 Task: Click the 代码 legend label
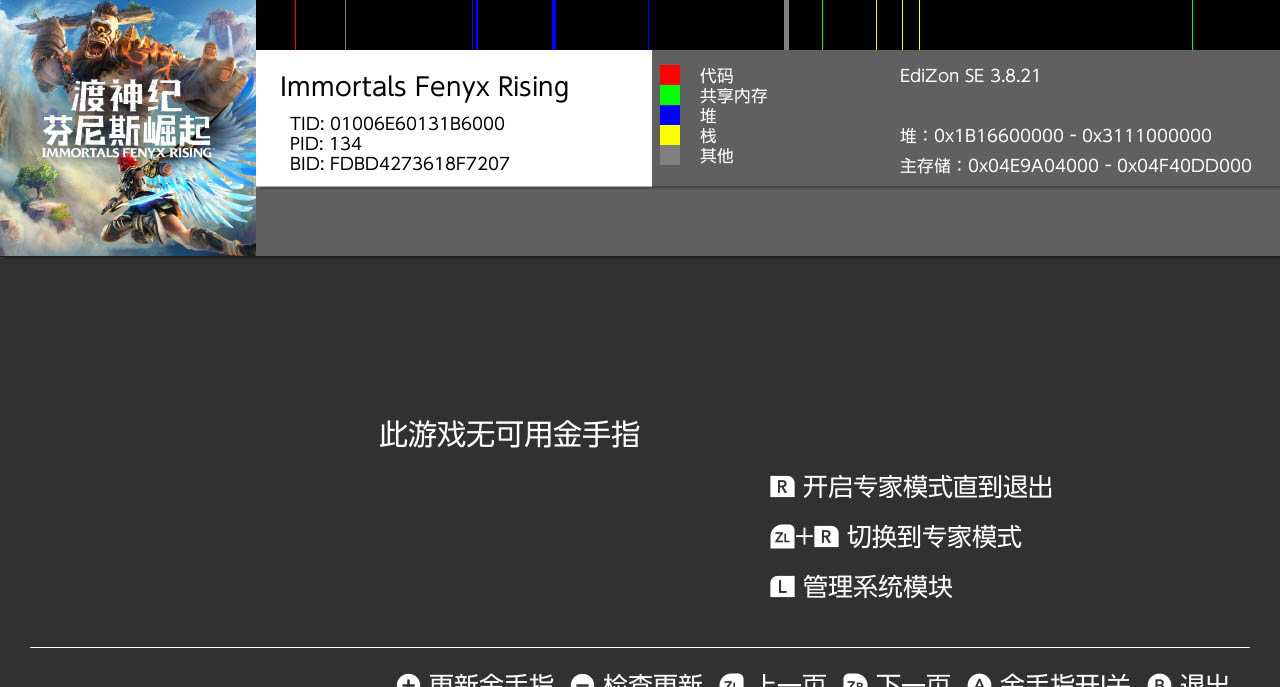717,76
